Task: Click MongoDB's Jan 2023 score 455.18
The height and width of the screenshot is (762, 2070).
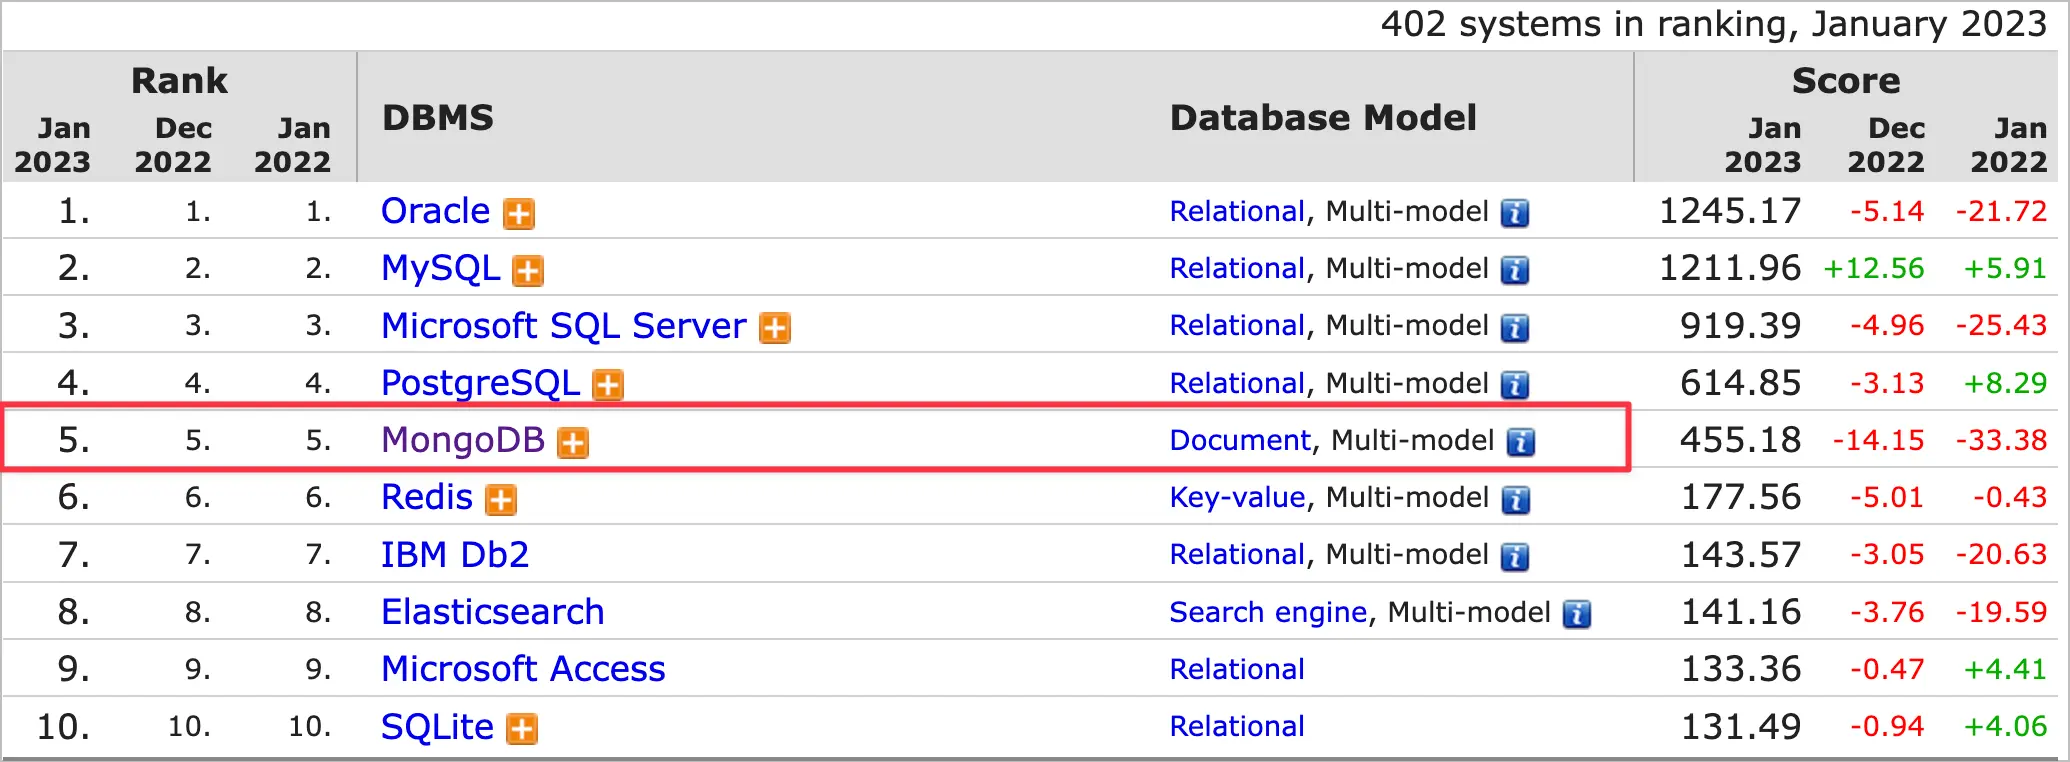Action: tap(1740, 440)
